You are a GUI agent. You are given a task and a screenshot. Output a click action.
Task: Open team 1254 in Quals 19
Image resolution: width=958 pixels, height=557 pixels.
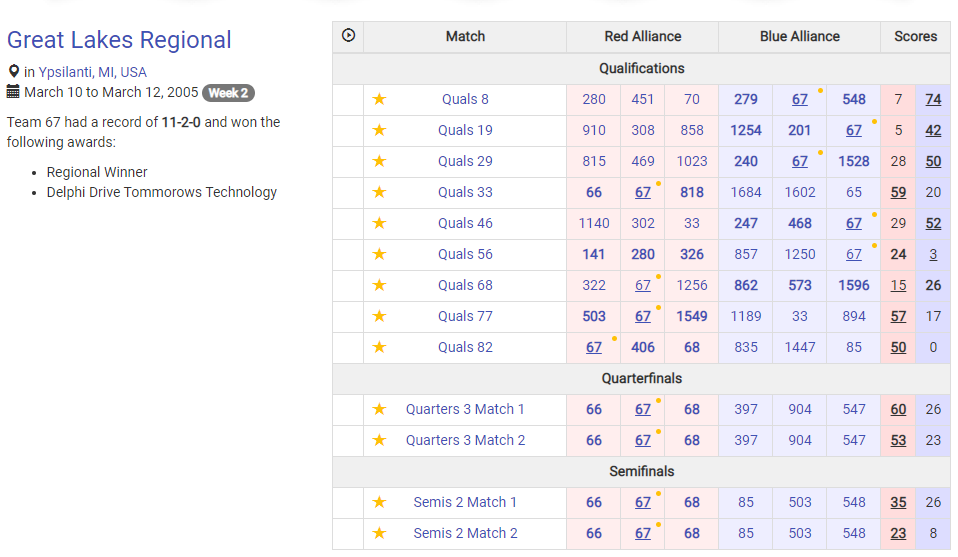coord(745,130)
